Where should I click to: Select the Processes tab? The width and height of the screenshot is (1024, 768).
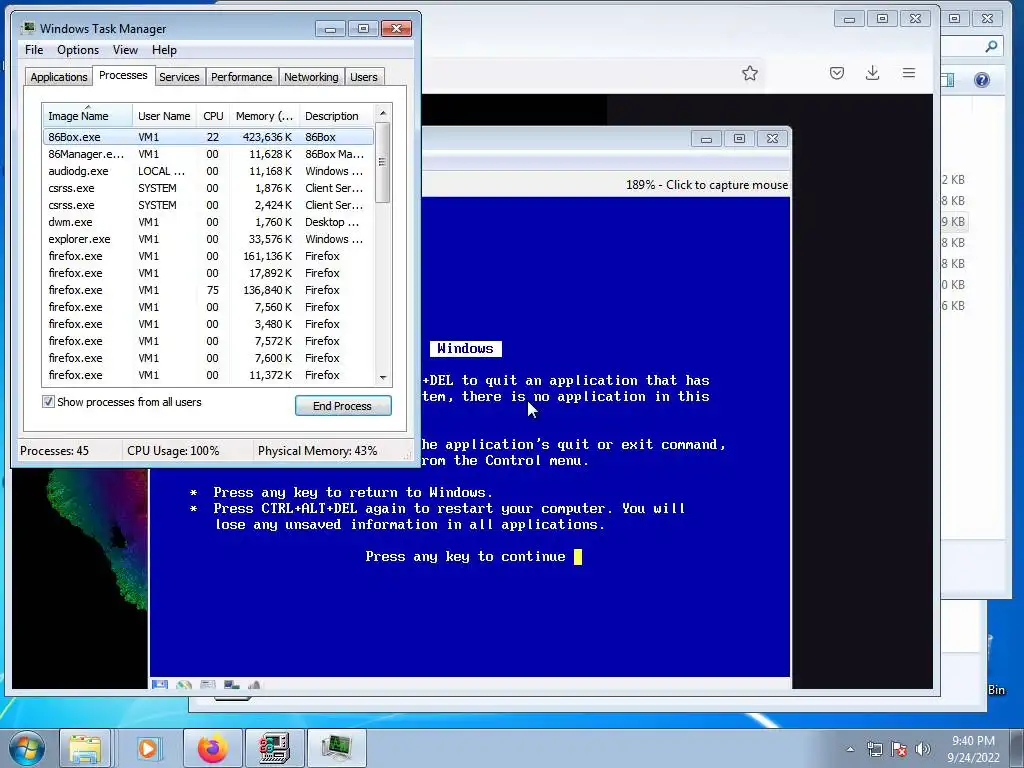(x=123, y=76)
